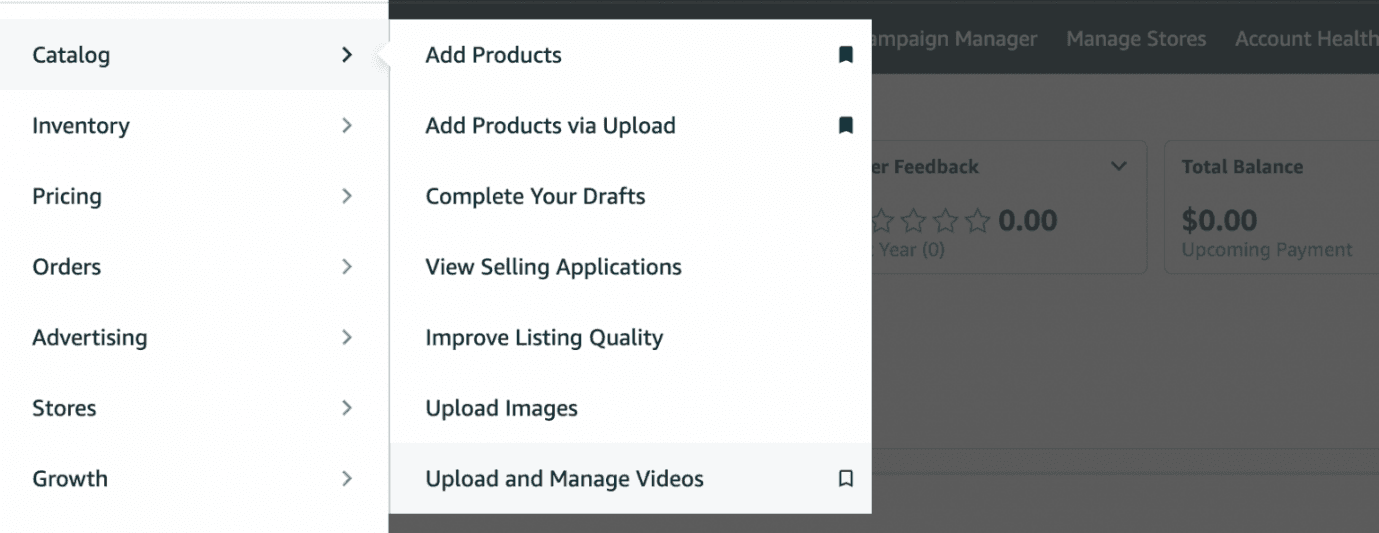Open the Stores menu

pos(194,408)
